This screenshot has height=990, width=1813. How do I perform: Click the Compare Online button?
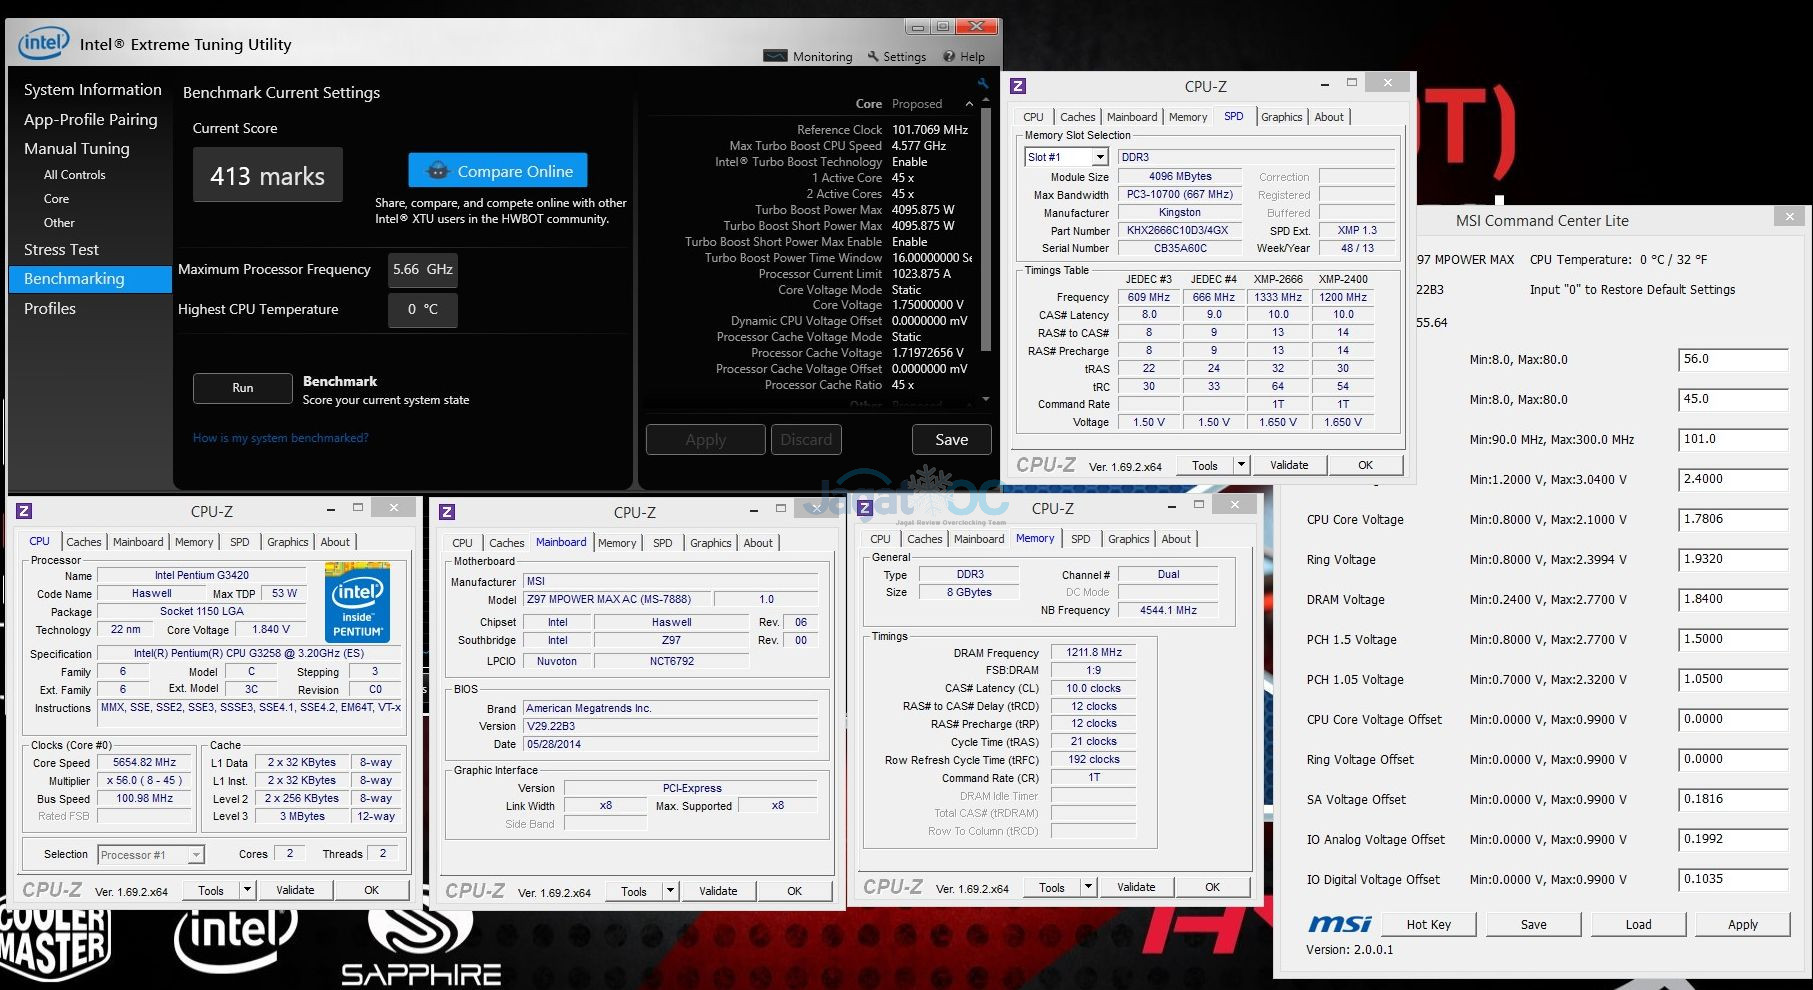tap(498, 171)
